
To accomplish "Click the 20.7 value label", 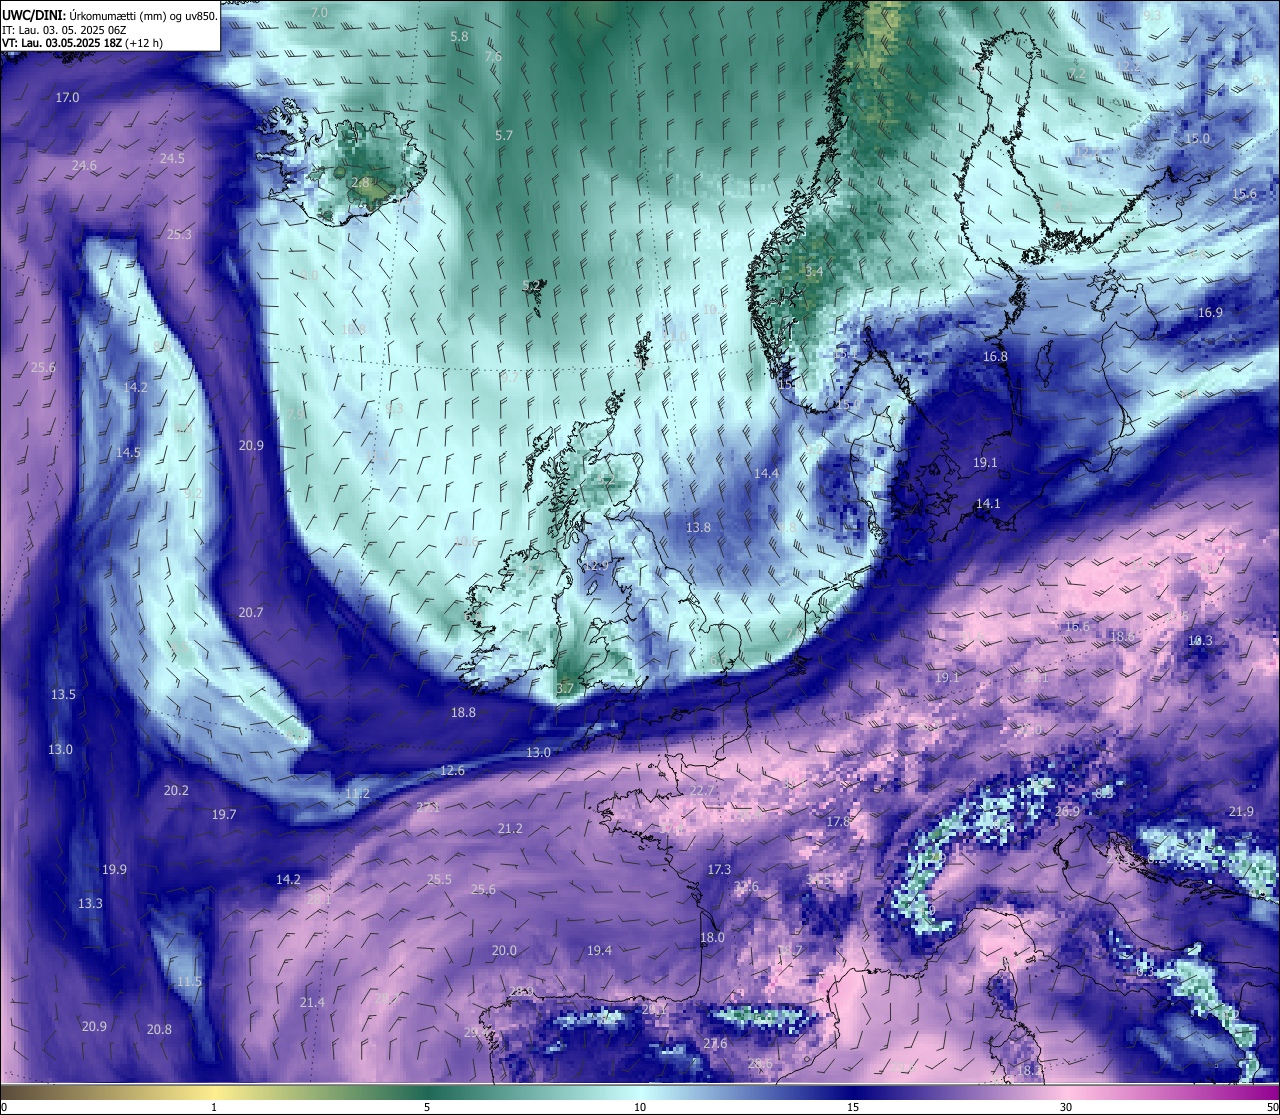I will click(251, 612).
